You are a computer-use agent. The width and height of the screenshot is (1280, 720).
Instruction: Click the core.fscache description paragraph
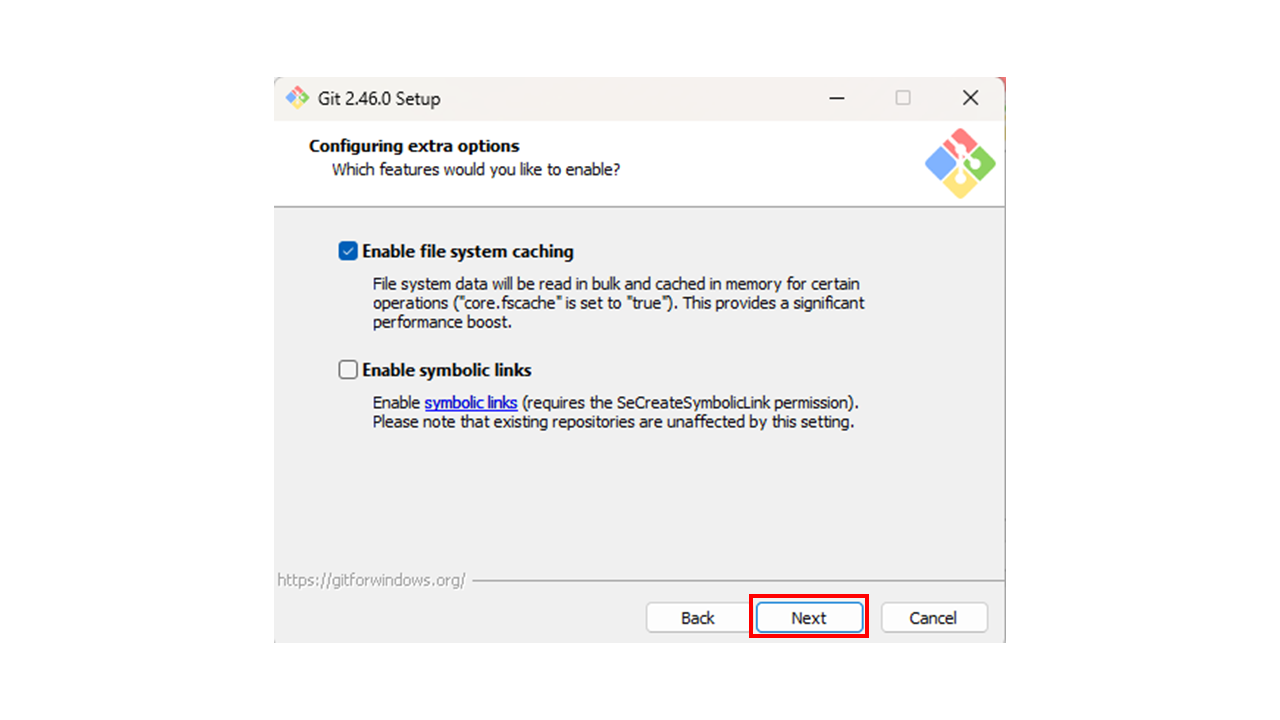coord(617,303)
